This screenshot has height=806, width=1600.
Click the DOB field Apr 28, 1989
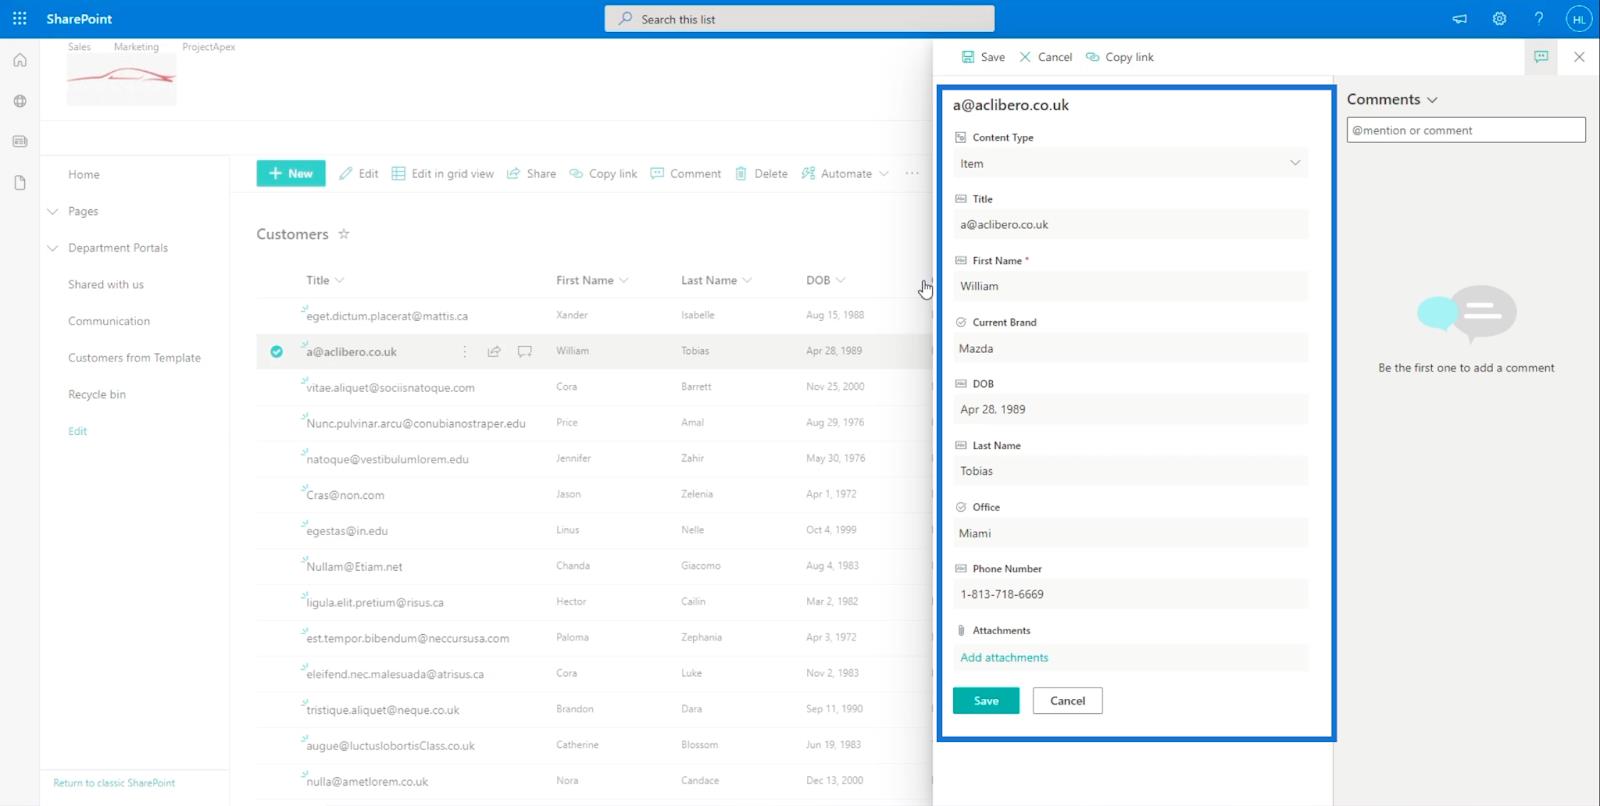point(1131,409)
